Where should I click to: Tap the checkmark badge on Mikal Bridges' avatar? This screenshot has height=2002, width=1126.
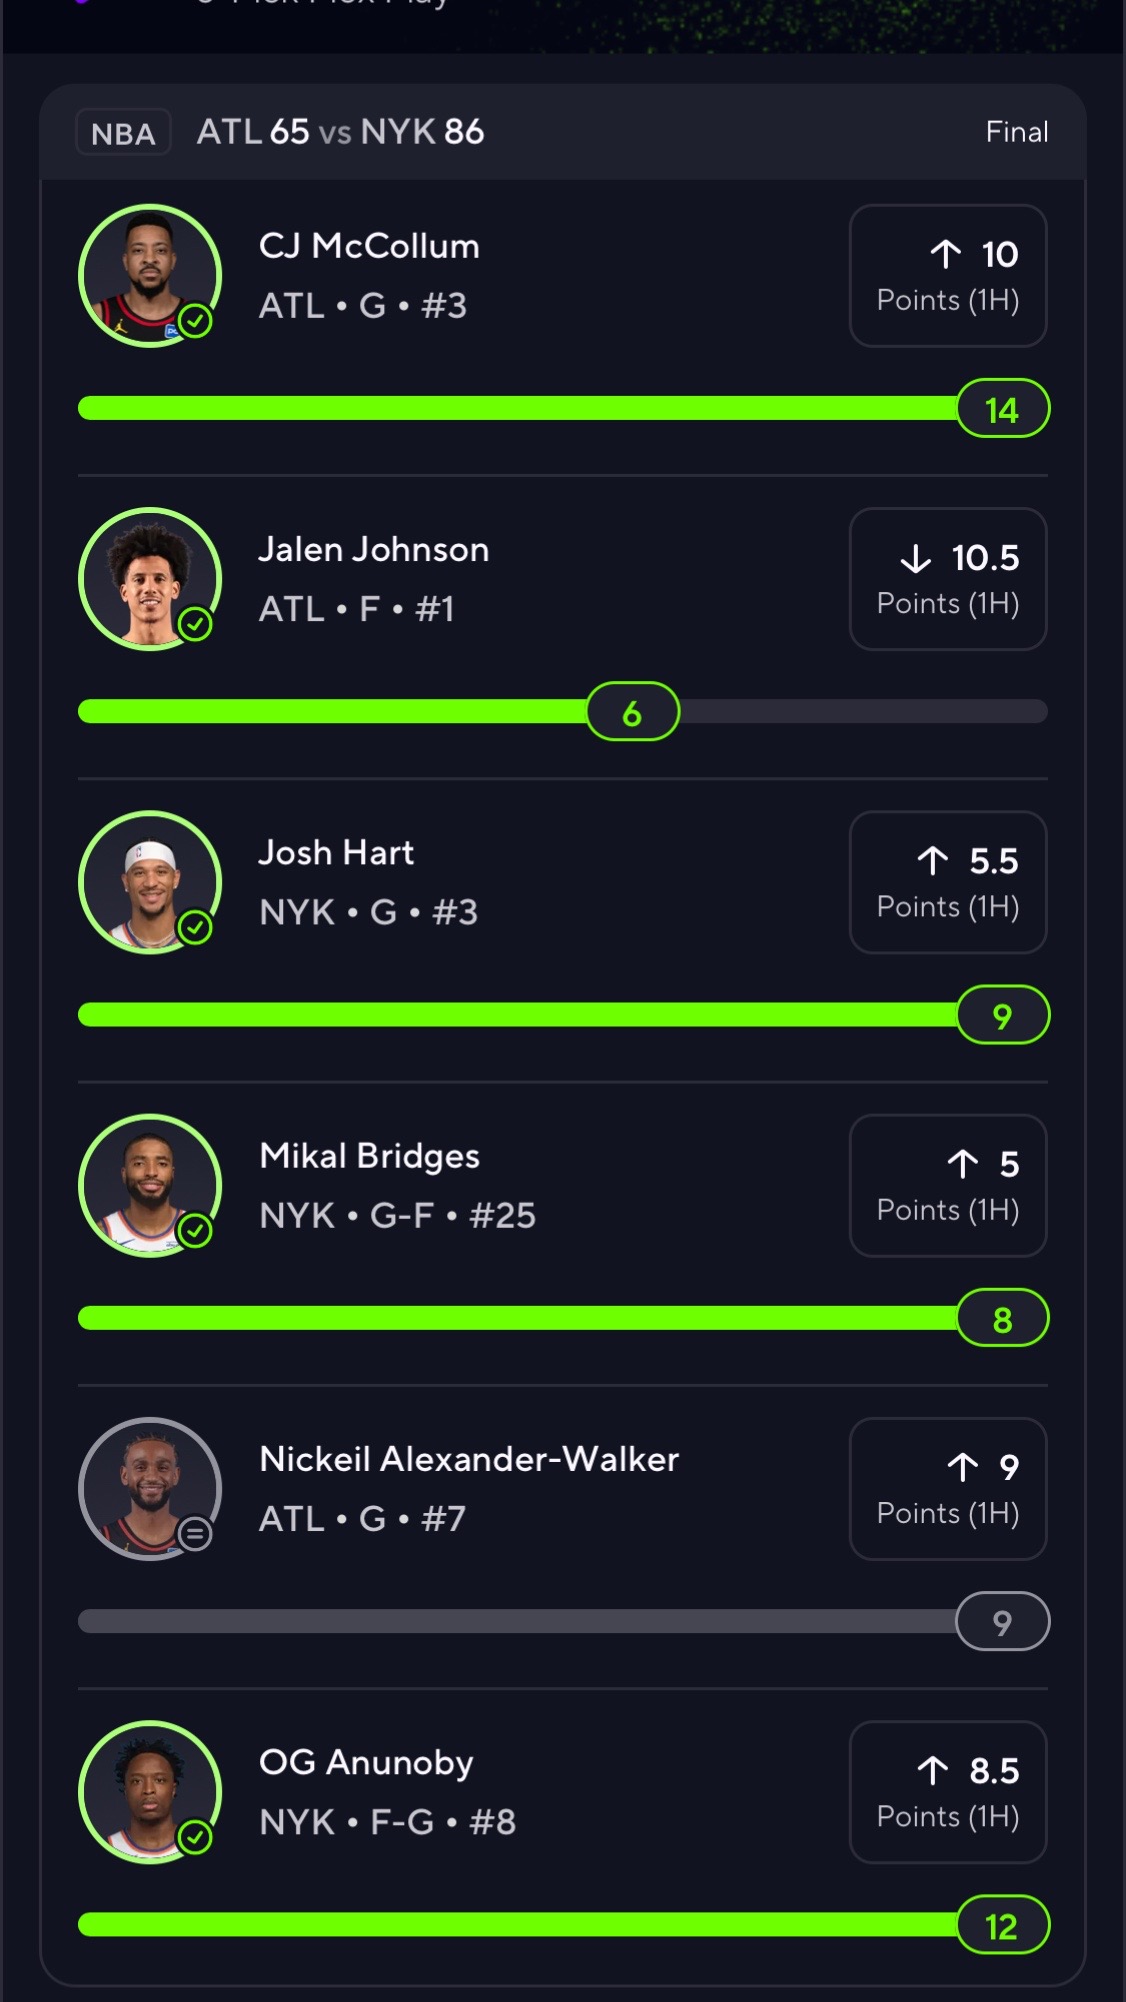coord(195,1230)
